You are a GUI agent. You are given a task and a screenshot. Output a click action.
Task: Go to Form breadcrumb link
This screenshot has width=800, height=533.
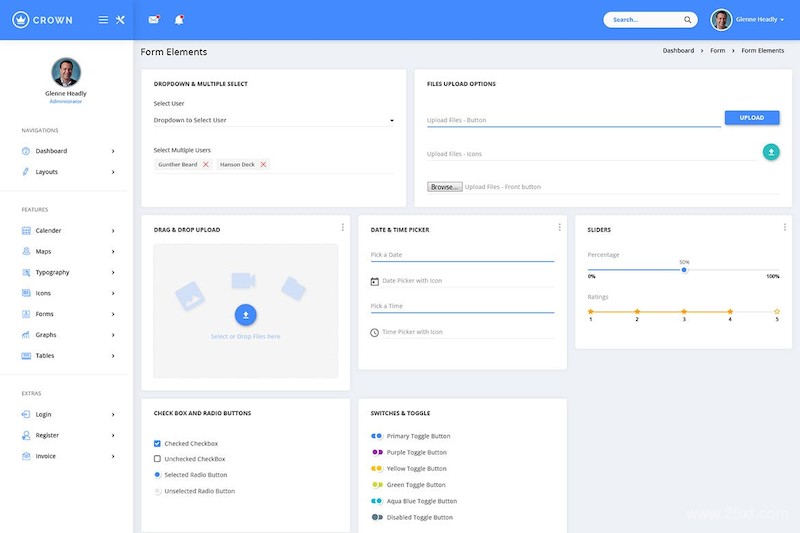717,50
